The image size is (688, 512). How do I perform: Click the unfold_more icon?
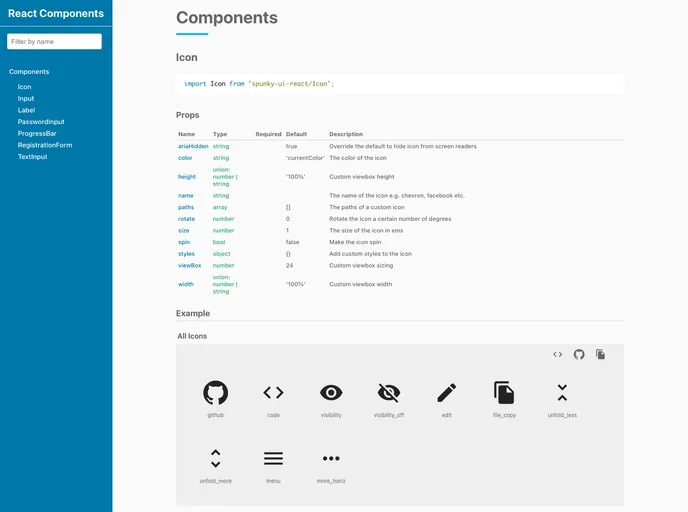215,458
